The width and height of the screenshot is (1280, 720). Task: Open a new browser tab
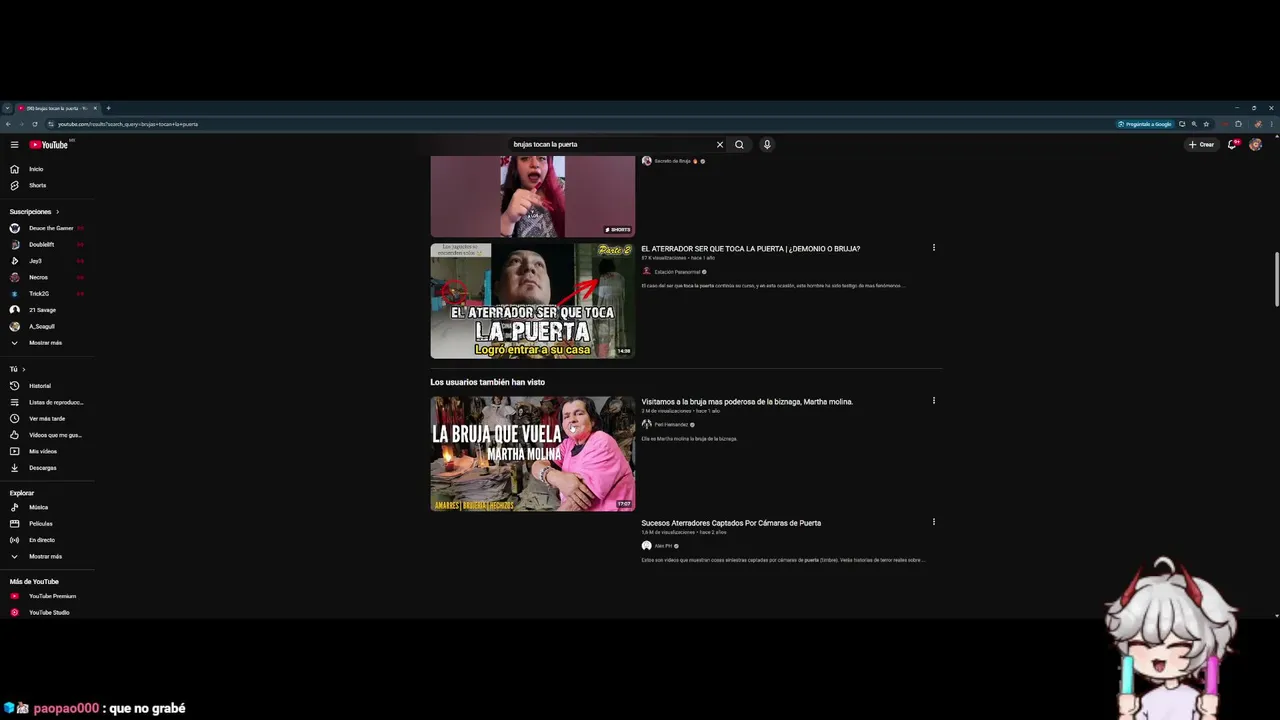click(108, 108)
